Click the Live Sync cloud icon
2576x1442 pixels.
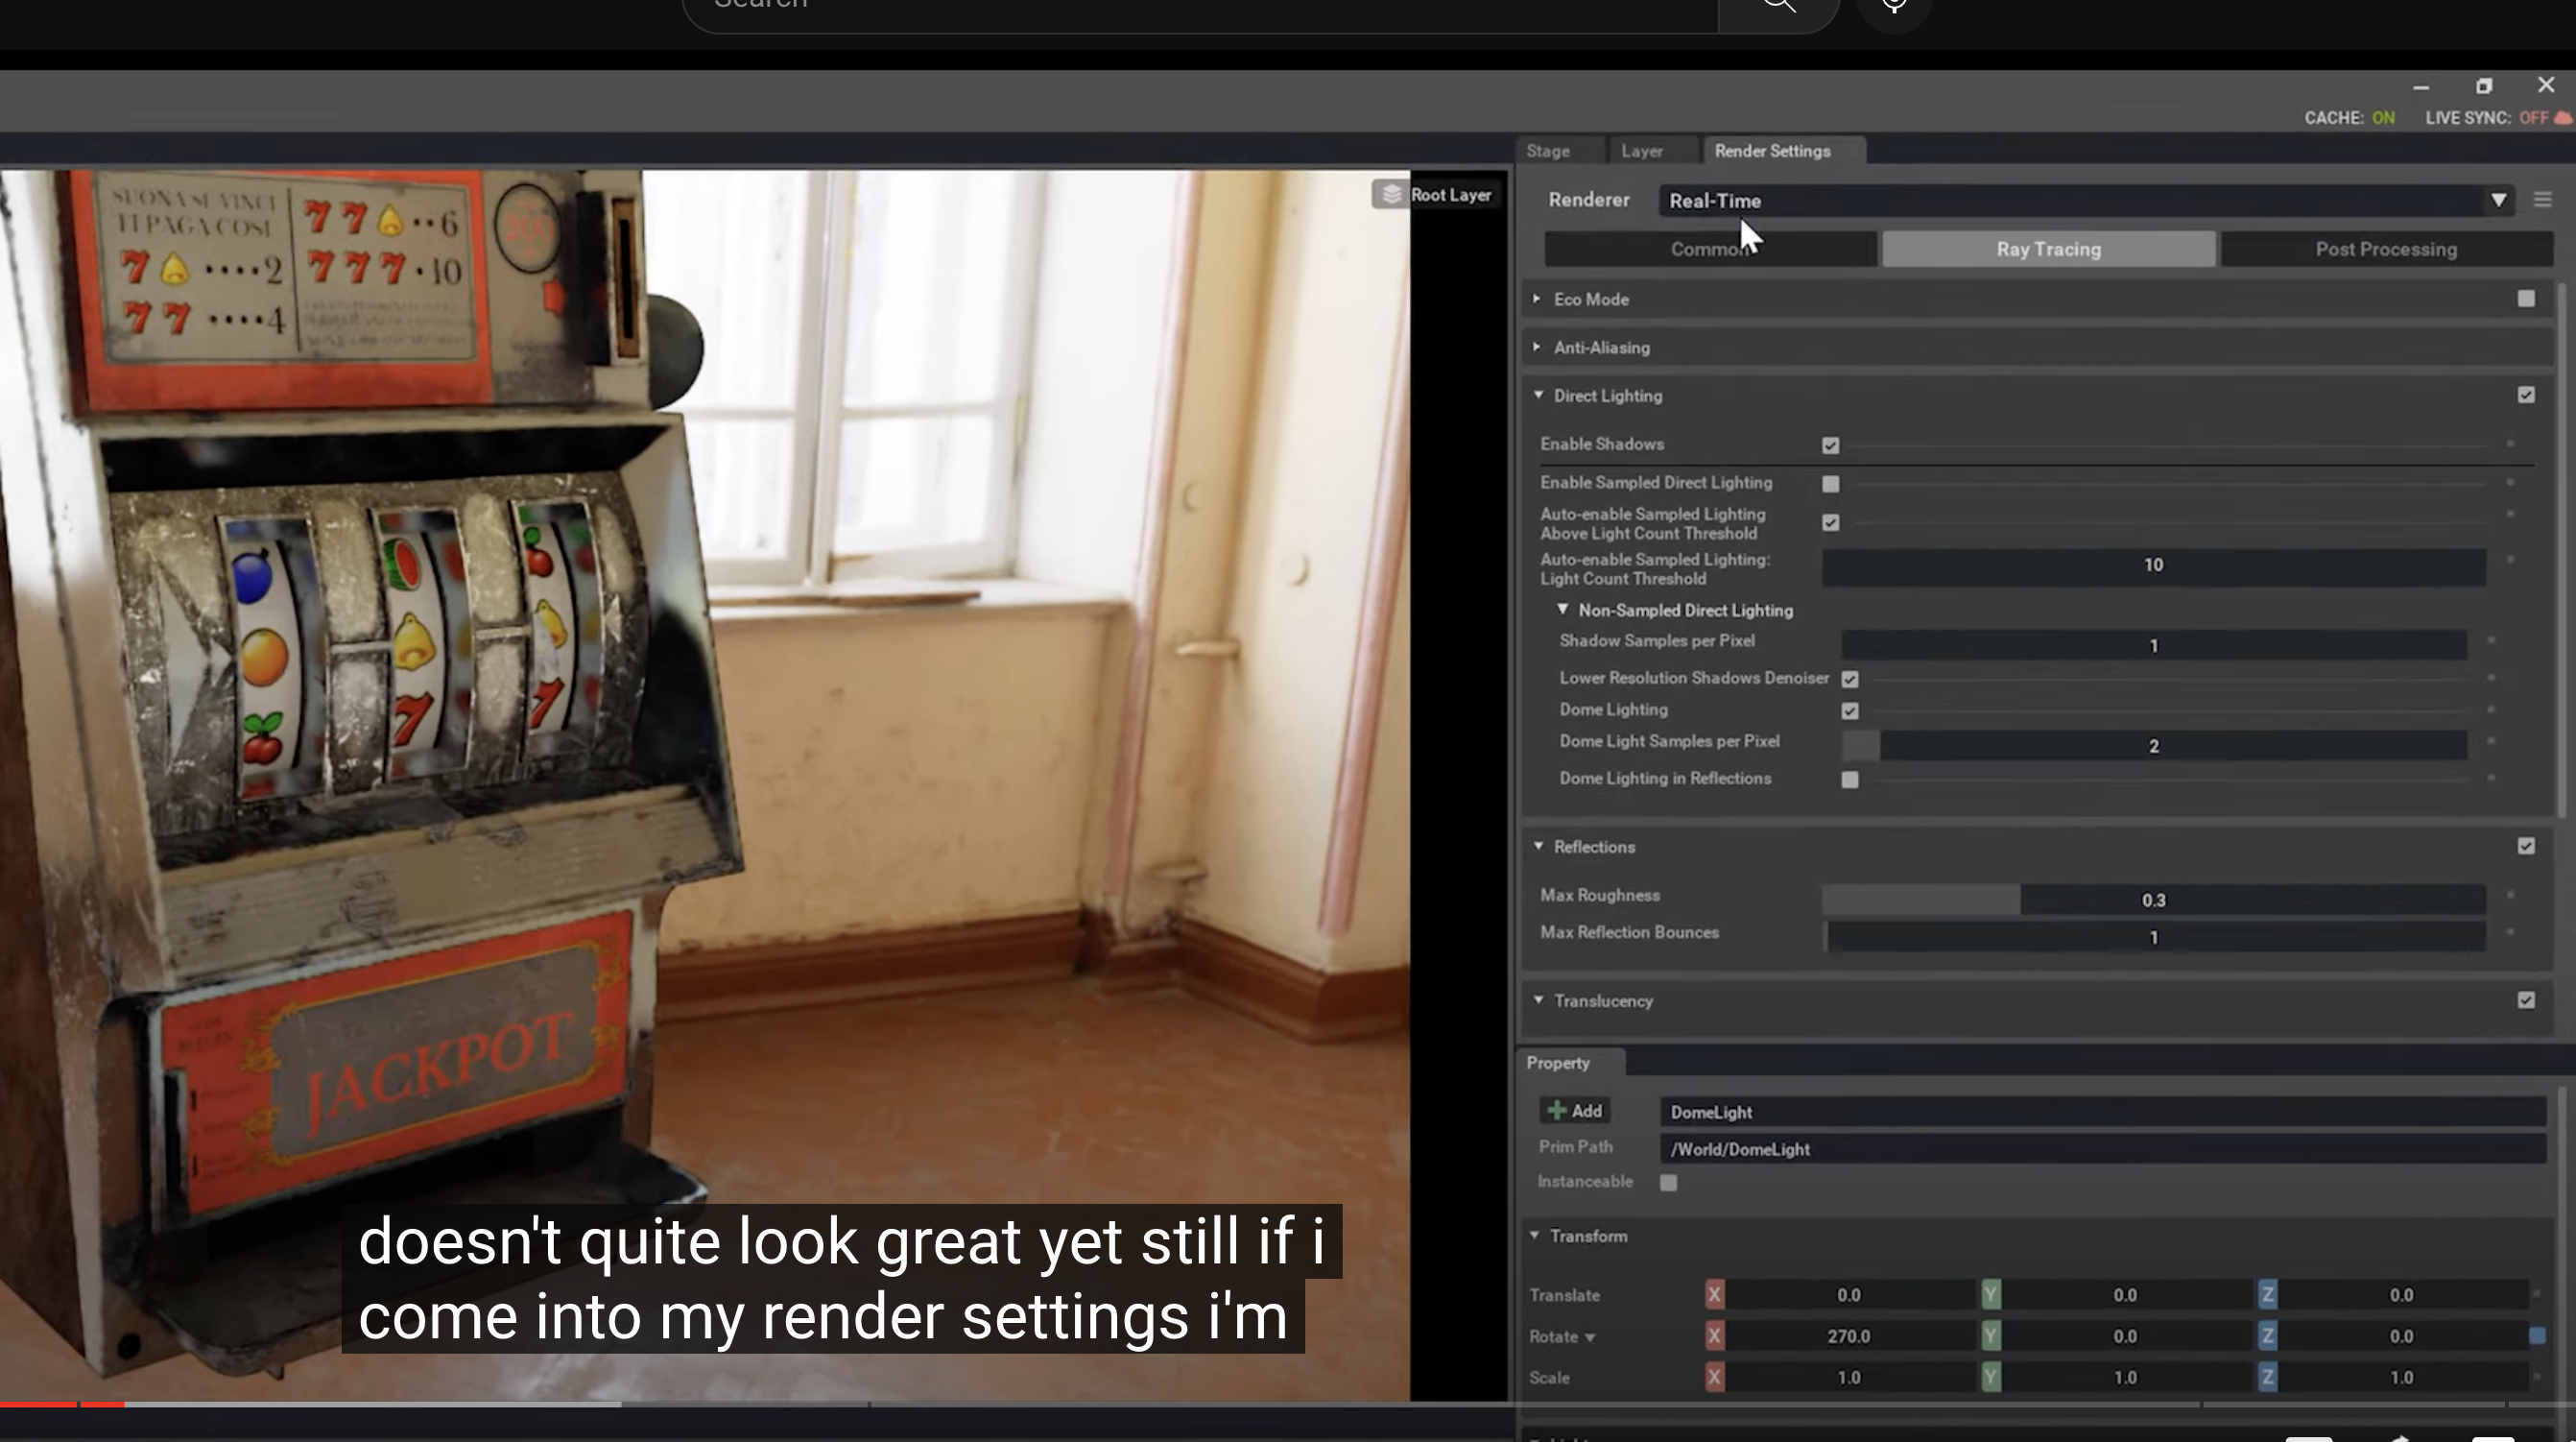point(2562,118)
